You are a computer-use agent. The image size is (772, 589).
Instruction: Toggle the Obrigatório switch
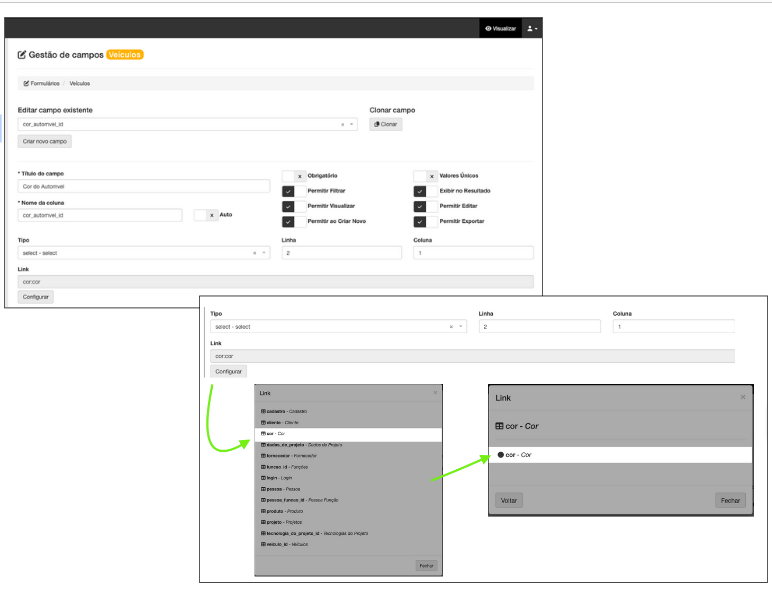tap(294, 176)
